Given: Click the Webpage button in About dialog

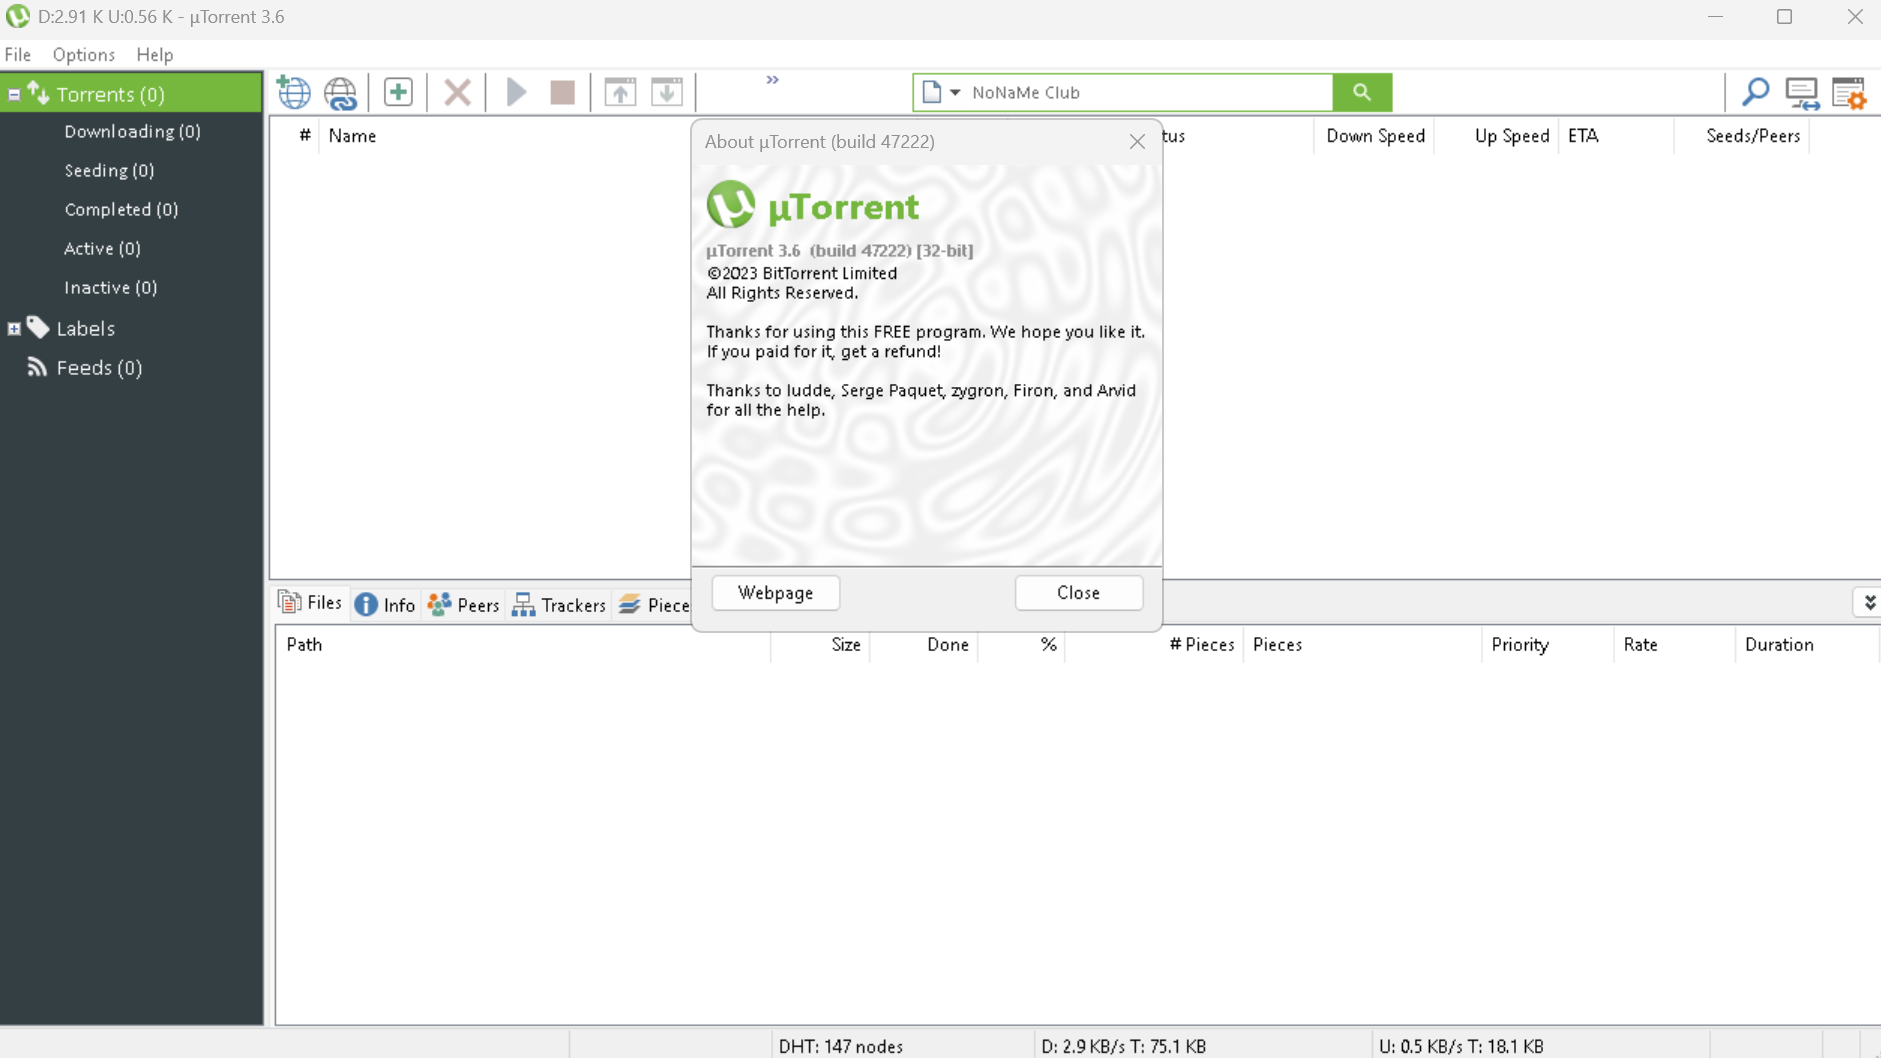Looking at the screenshot, I should tap(775, 593).
